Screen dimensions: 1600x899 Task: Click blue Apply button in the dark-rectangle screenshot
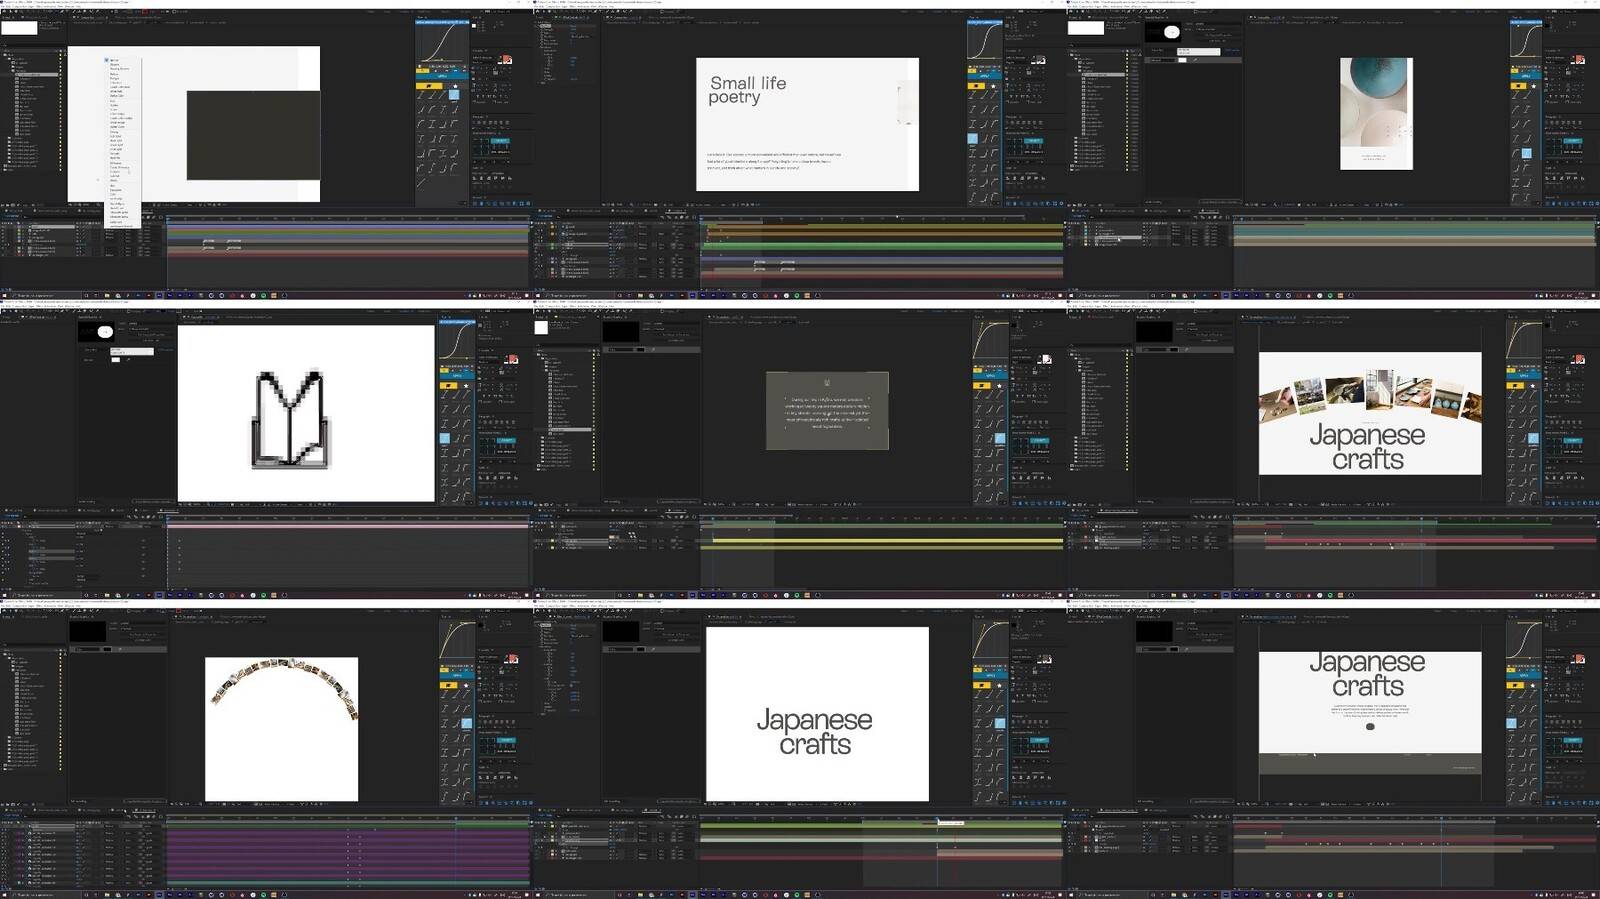442,75
